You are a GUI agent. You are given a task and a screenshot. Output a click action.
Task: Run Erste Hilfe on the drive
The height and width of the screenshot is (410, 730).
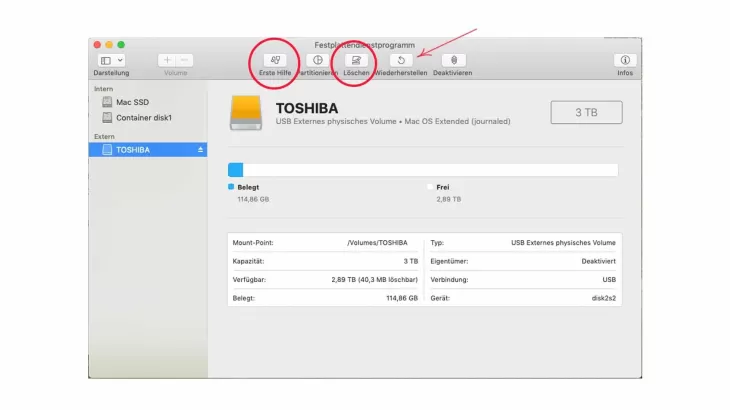274,61
